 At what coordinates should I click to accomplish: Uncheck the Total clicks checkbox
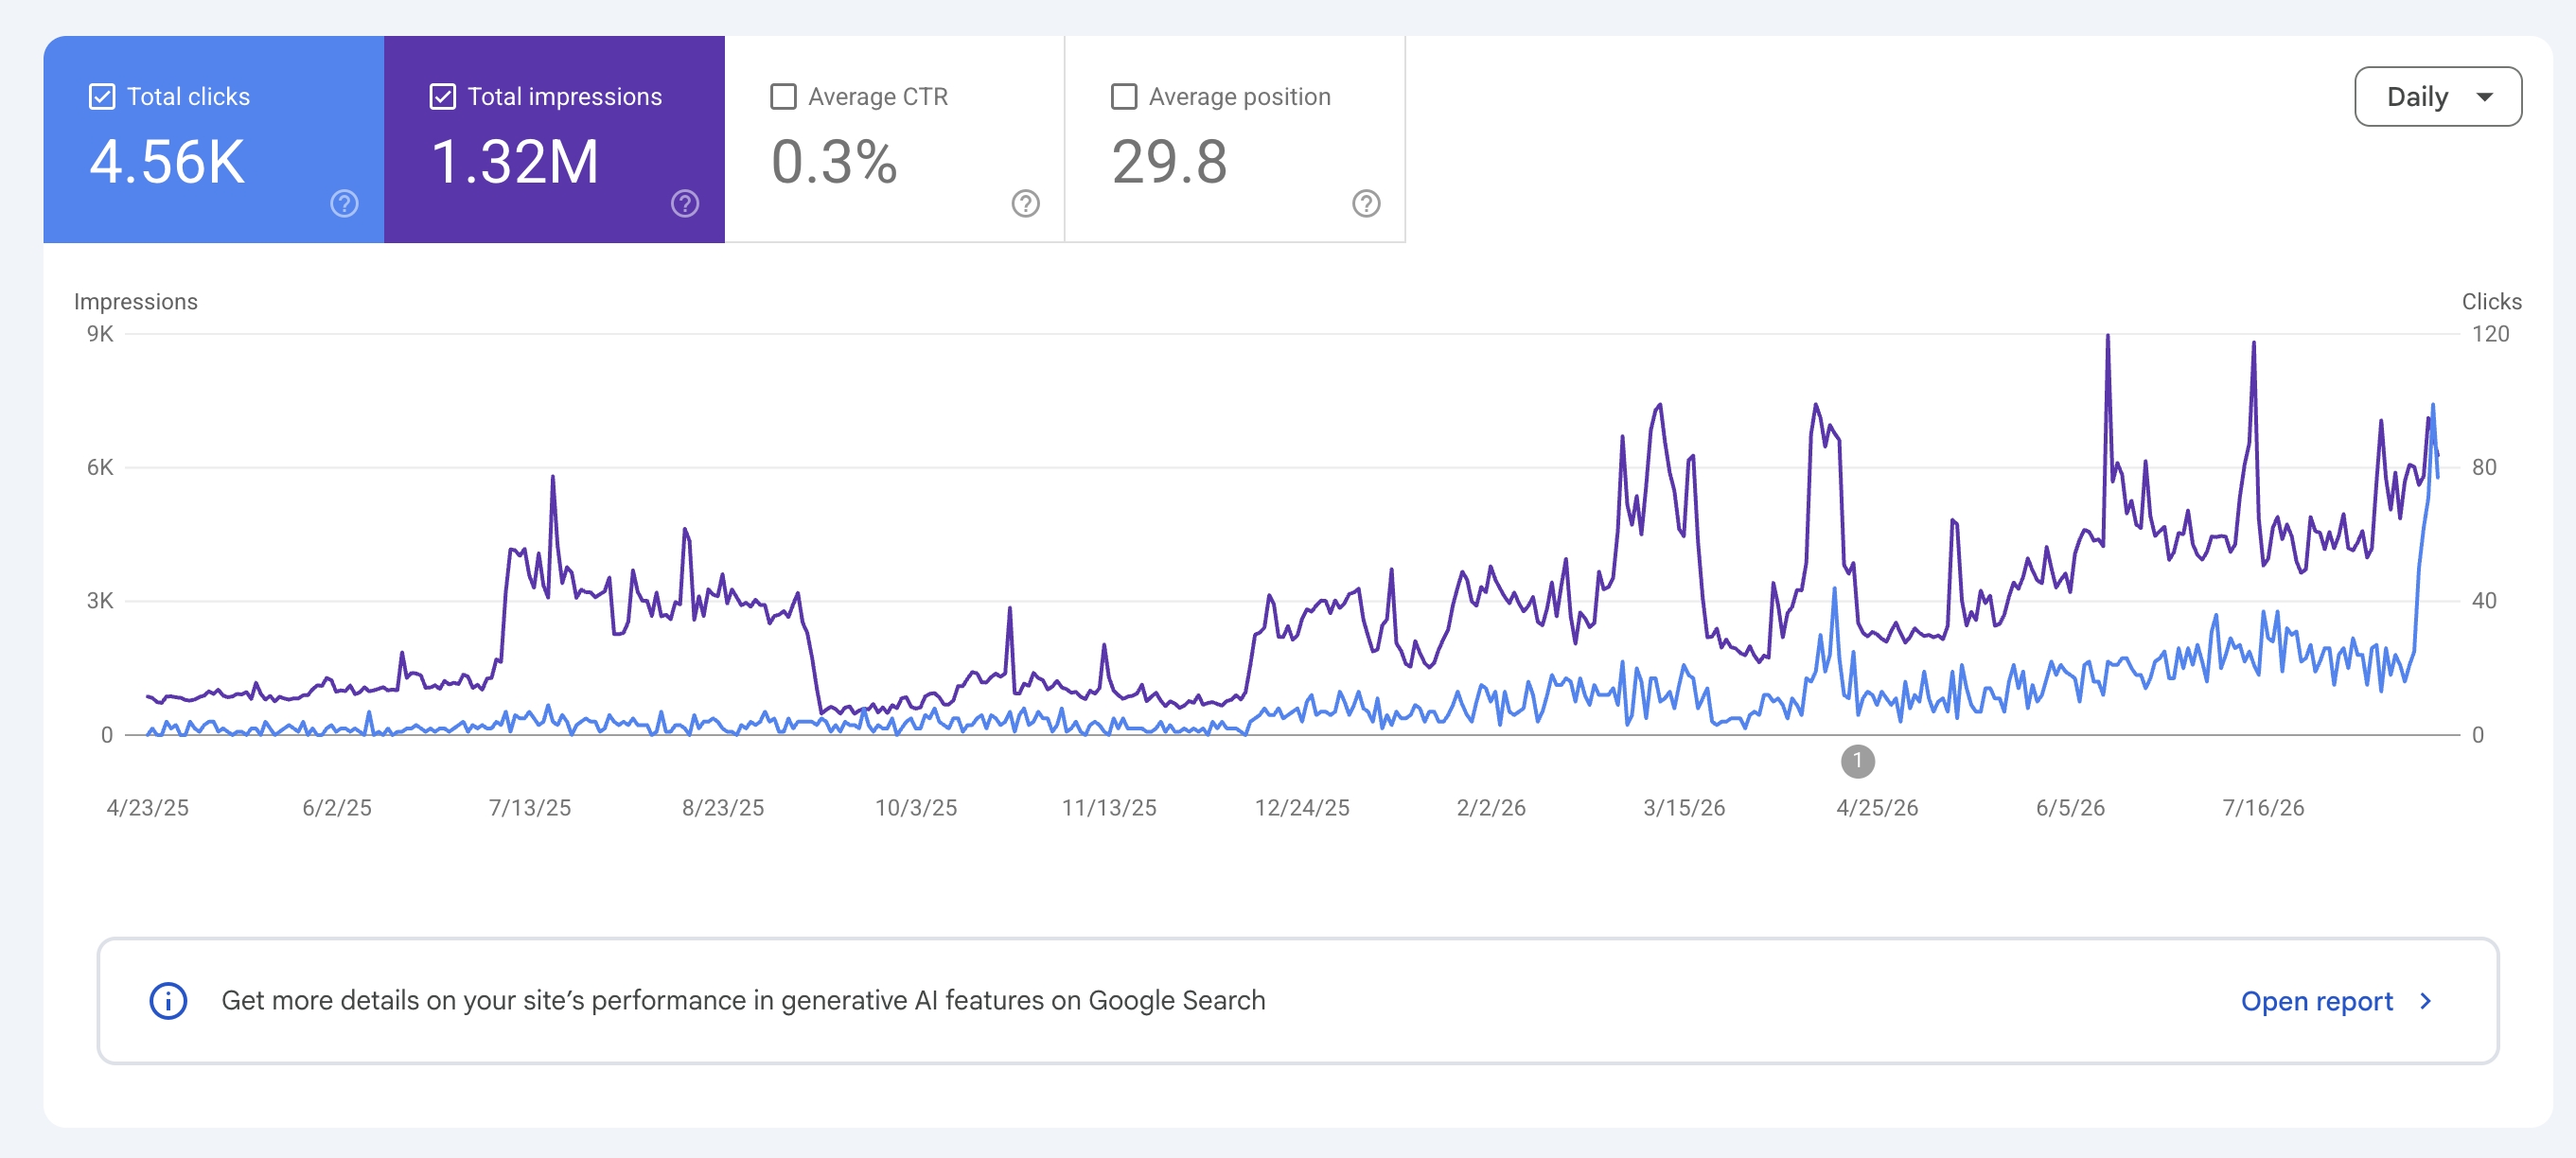102,97
